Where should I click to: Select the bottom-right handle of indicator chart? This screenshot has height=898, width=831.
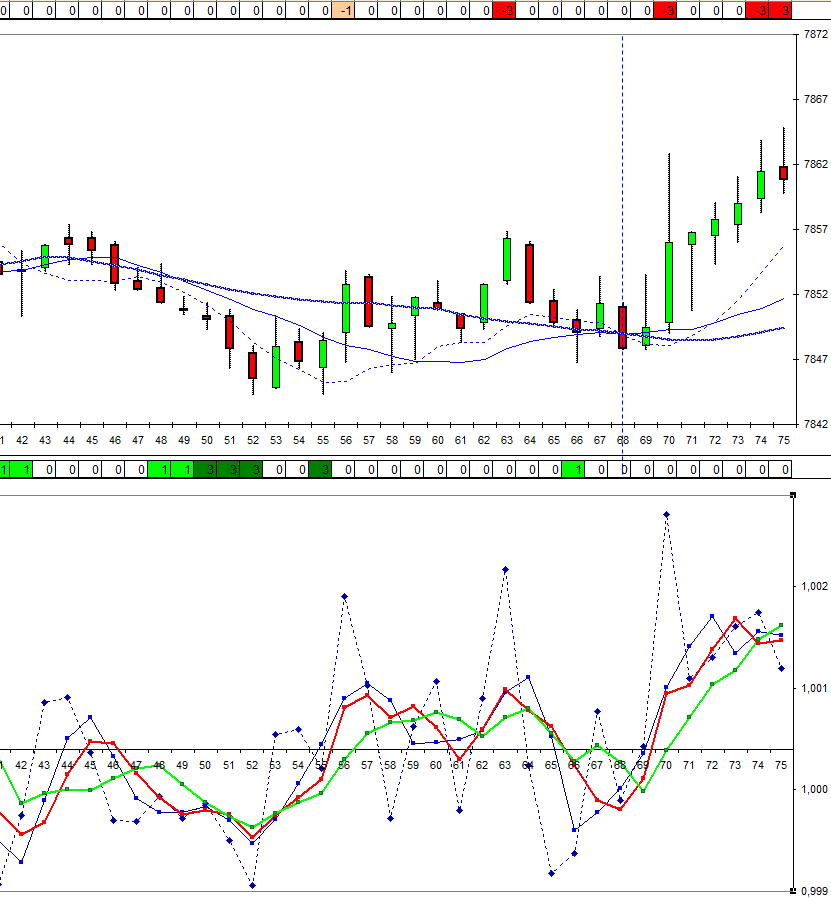pos(794,890)
